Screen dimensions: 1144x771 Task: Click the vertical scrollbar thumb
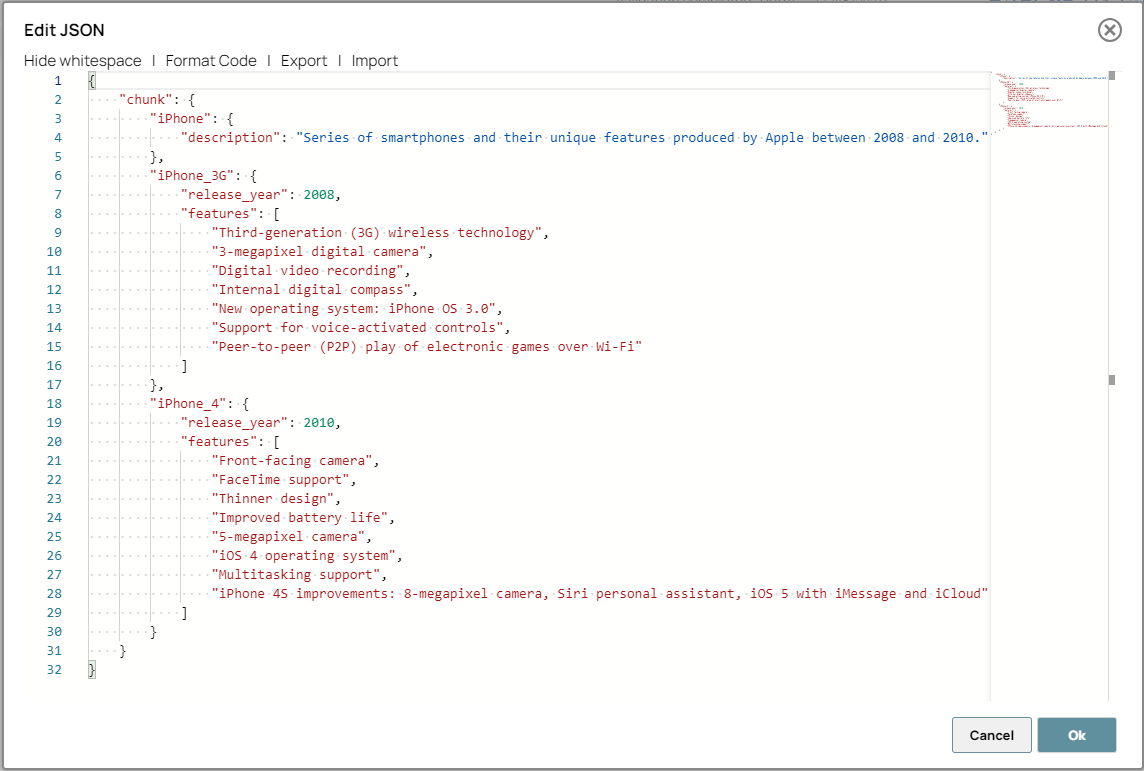click(1111, 381)
